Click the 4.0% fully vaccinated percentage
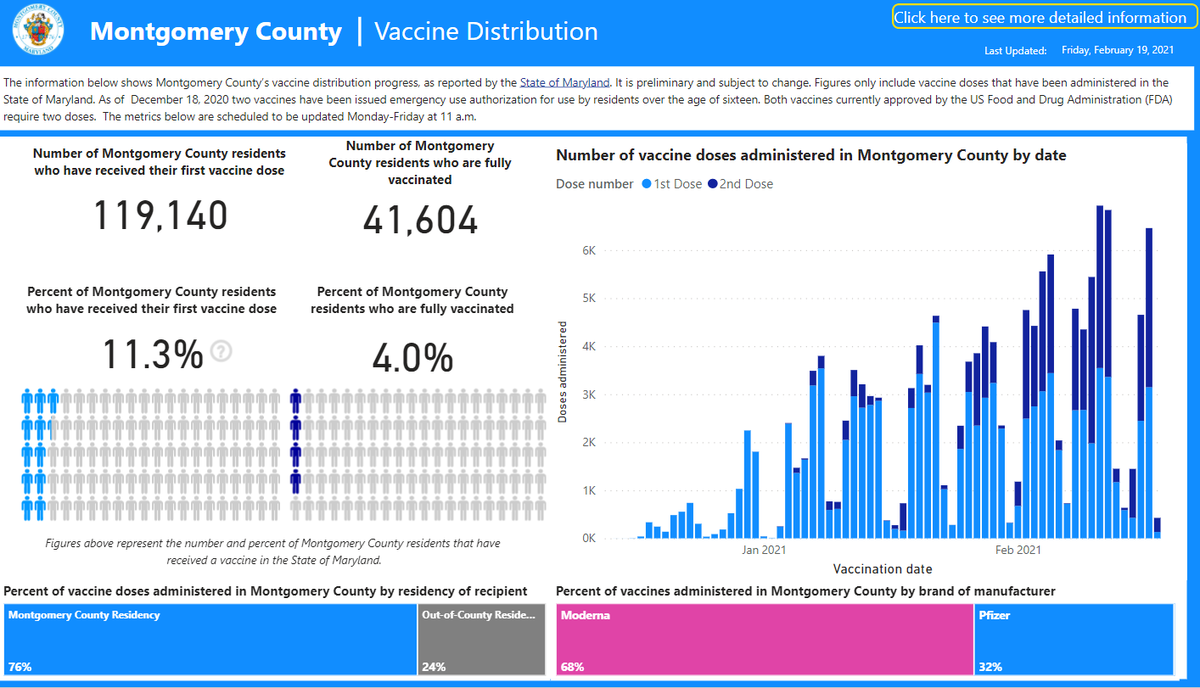Screen dimensions: 1200x688 (412, 358)
